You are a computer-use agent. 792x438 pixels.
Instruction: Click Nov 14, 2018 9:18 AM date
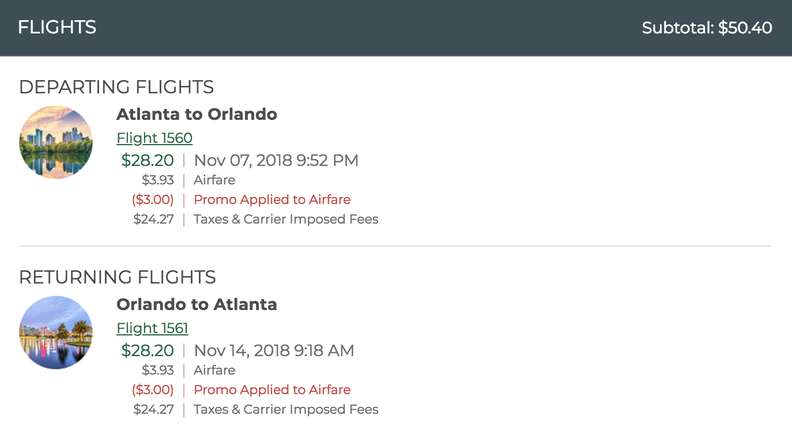[x=274, y=351]
